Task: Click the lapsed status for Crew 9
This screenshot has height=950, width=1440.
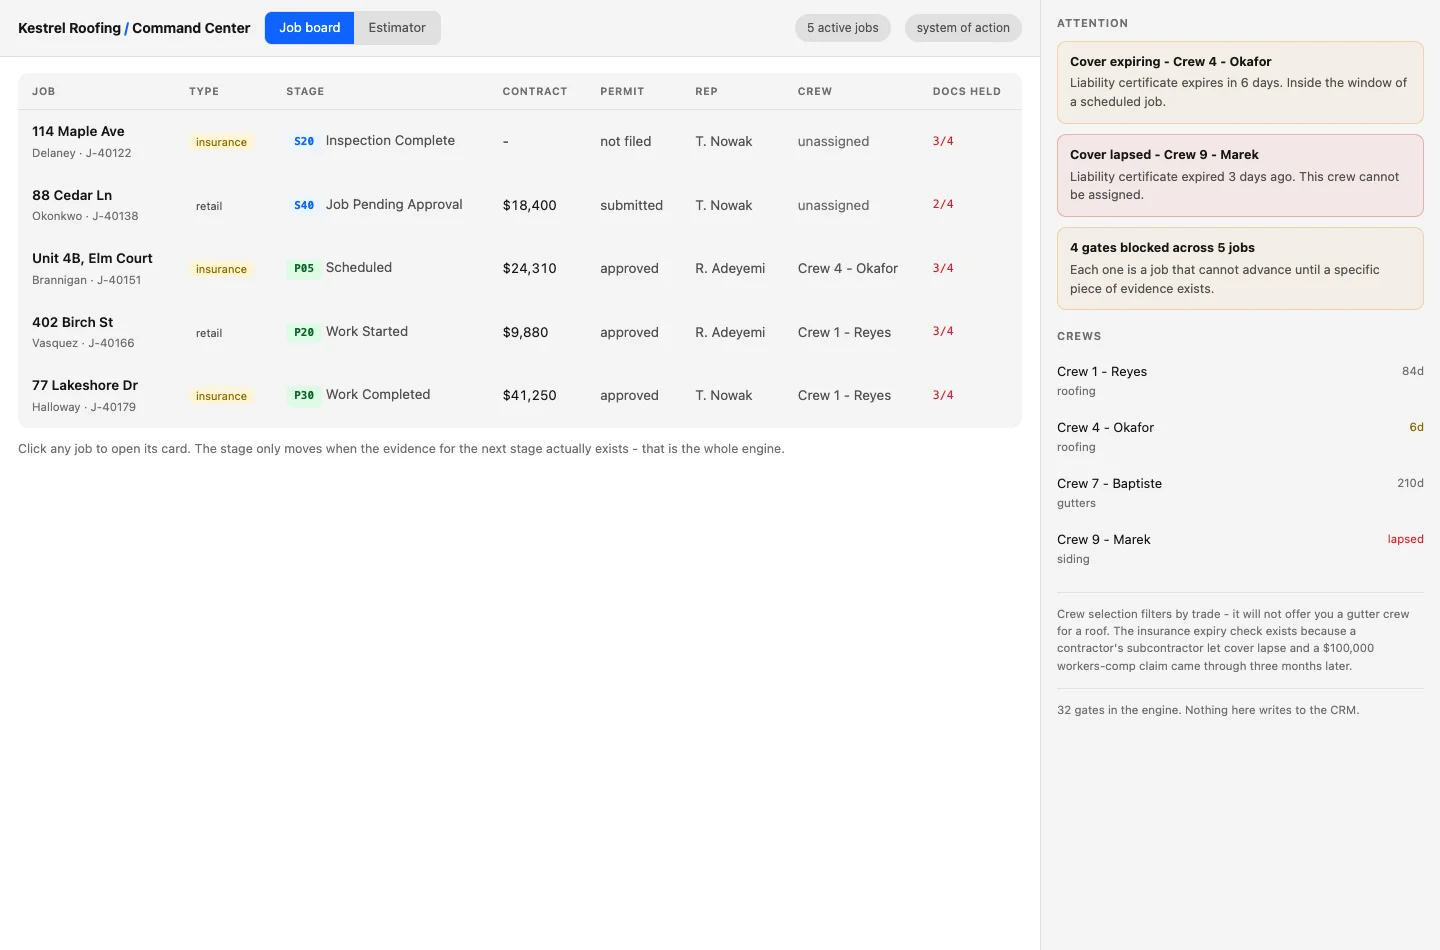Action: (1405, 539)
